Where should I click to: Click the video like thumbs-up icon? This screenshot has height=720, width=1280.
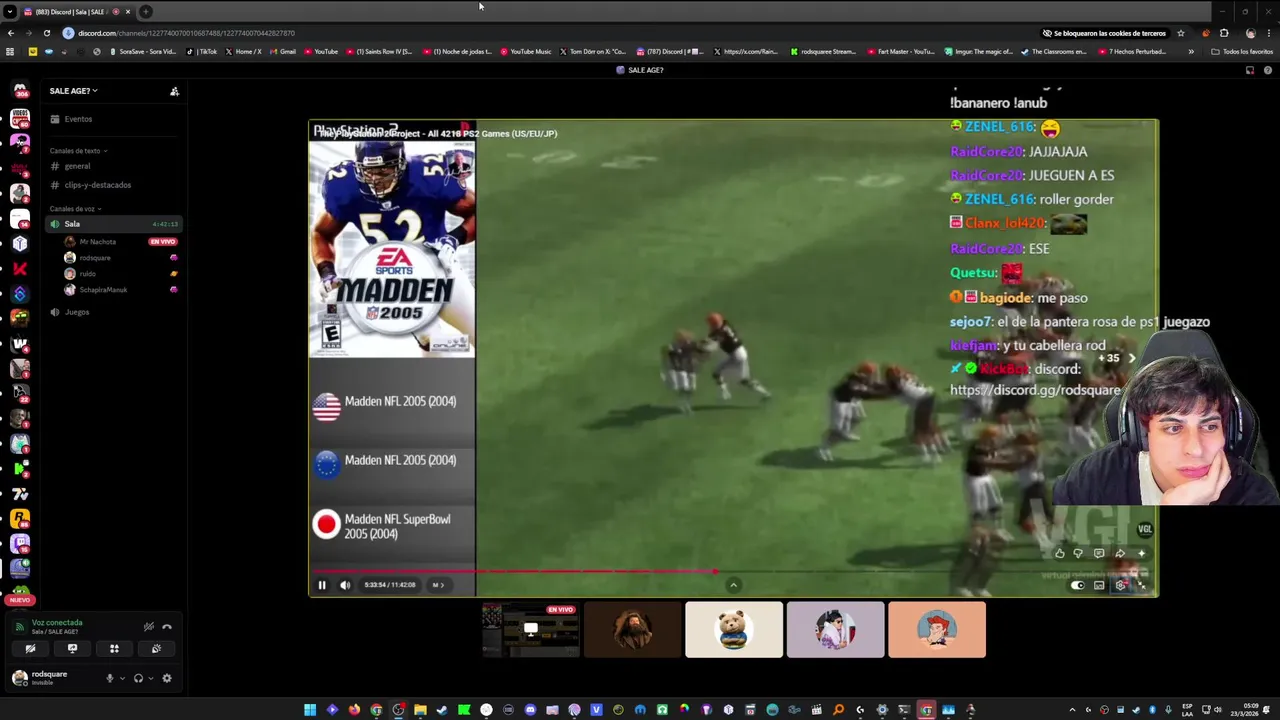(x=1060, y=553)
